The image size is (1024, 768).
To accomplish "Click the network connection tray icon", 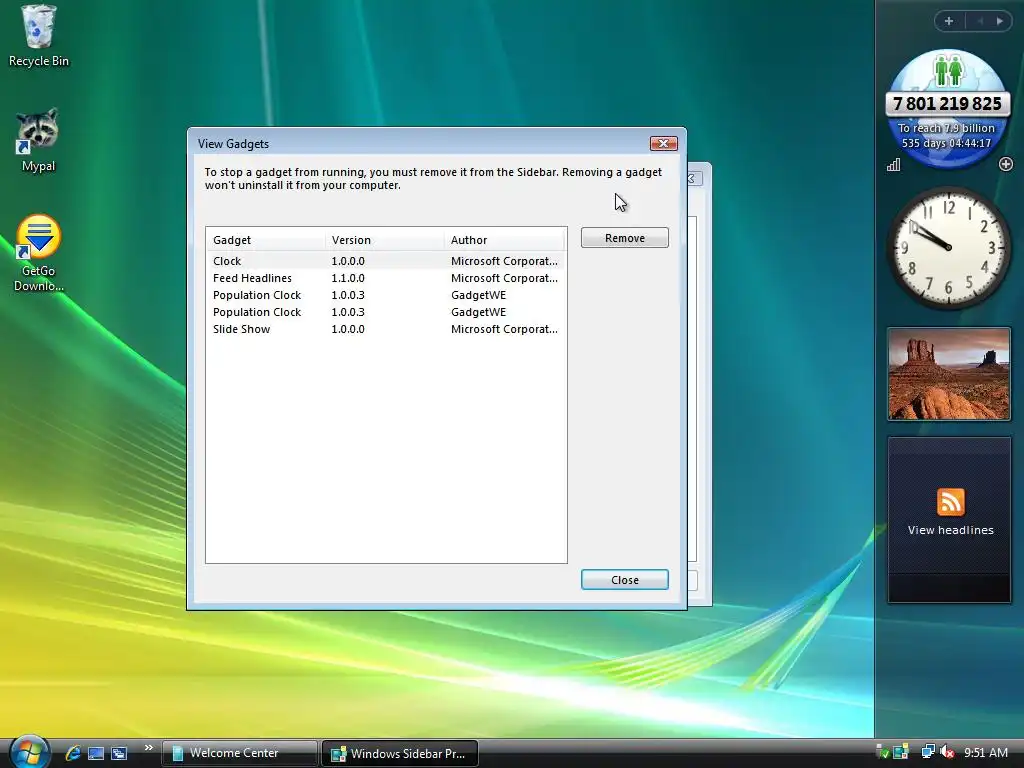I will pyautogui.click(x=927, y=753).
